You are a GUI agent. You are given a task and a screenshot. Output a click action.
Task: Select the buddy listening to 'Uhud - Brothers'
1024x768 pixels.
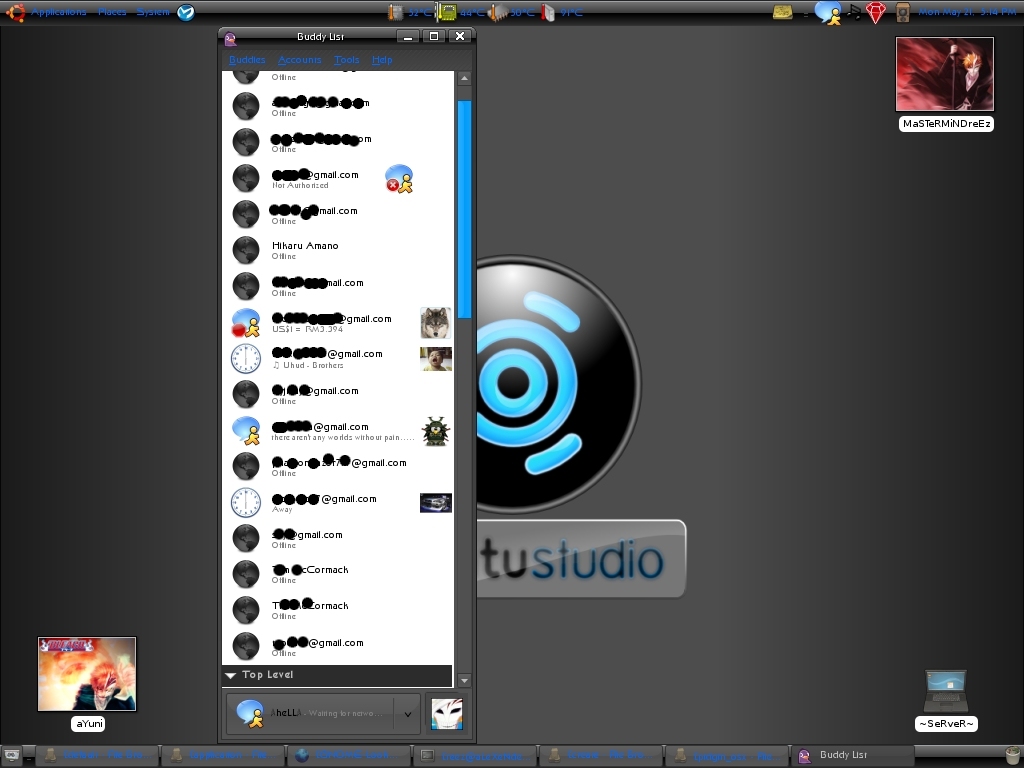(x=338, y=359)
